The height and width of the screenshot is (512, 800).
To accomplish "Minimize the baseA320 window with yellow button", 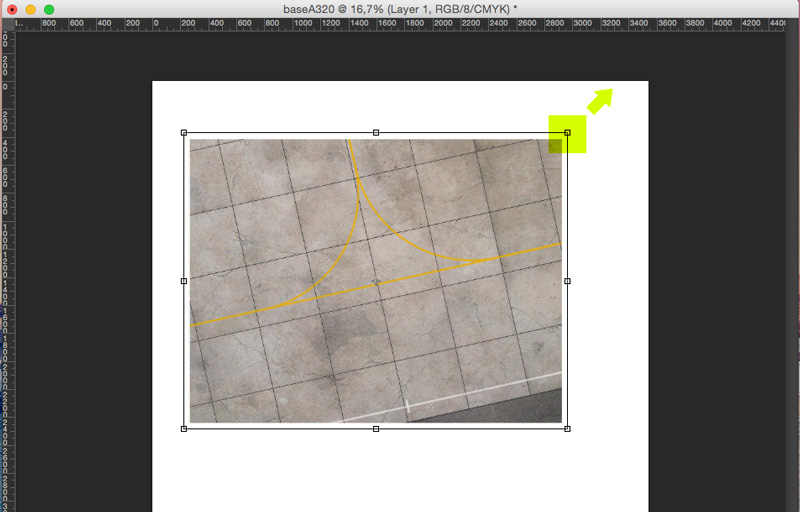I will 31,10.
